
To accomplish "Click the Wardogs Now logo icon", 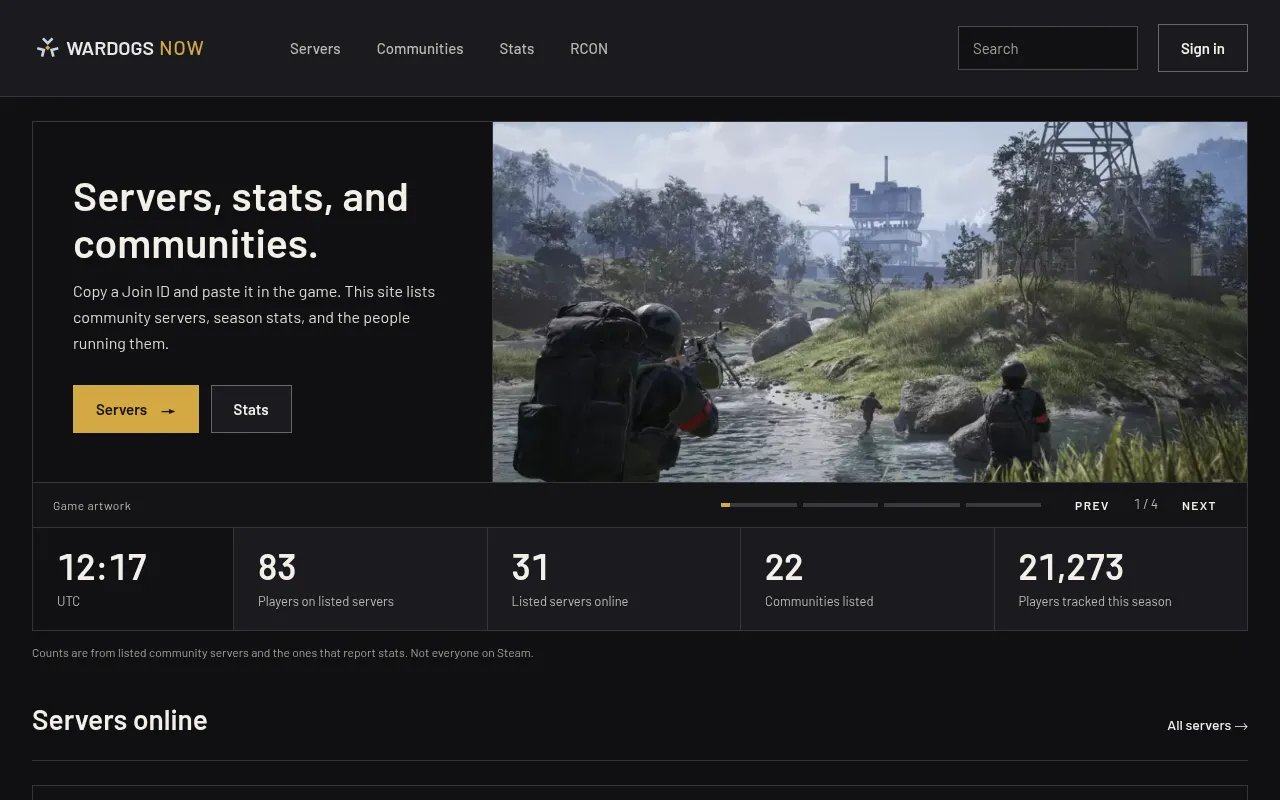I will tap(47, 48).
